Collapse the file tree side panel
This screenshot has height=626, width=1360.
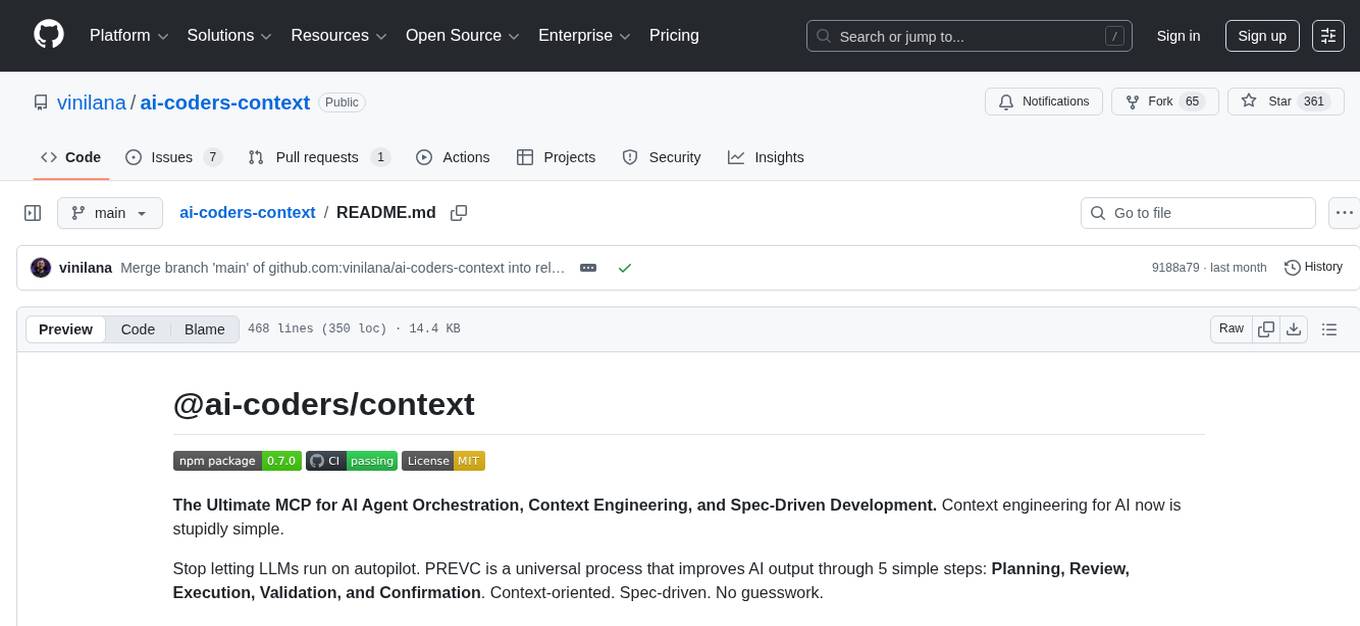[x=32, y=212]
